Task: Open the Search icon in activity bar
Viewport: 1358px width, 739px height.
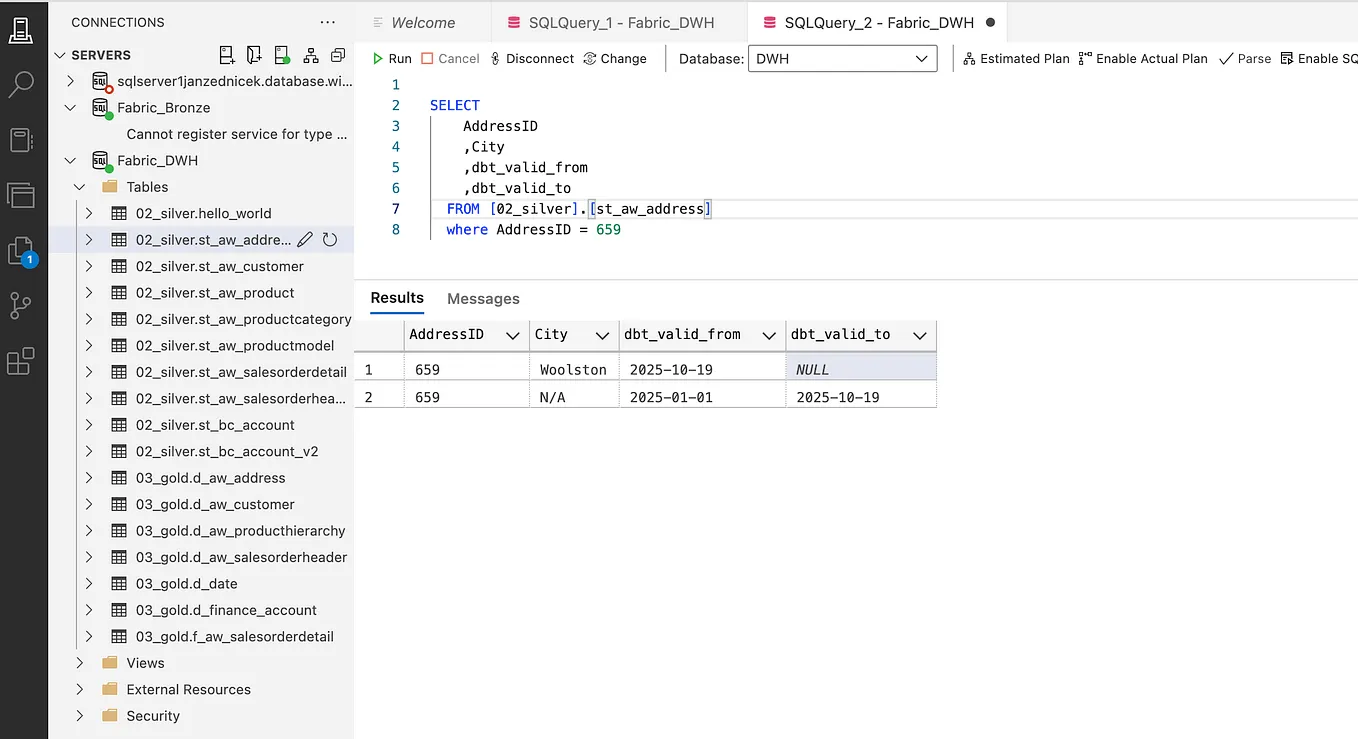Action: point(20,85)
